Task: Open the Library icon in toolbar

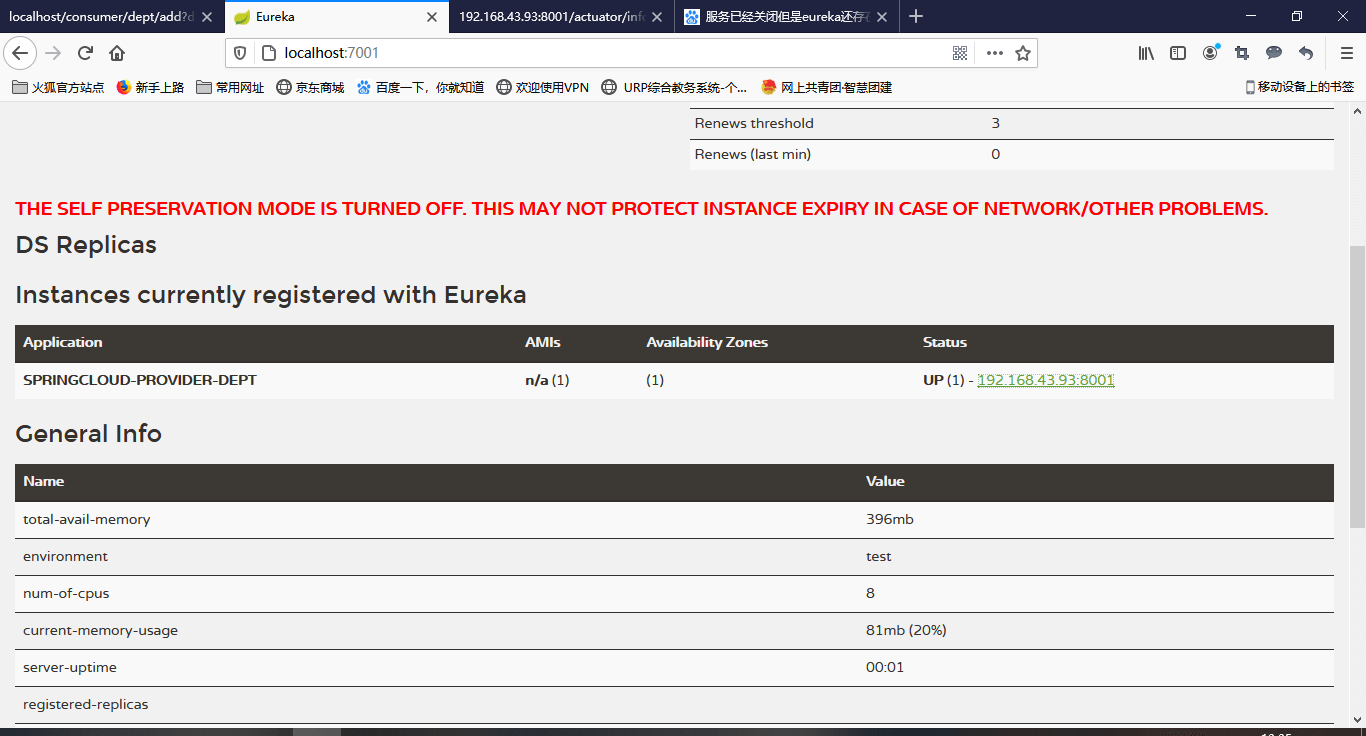Action: 1146,53
